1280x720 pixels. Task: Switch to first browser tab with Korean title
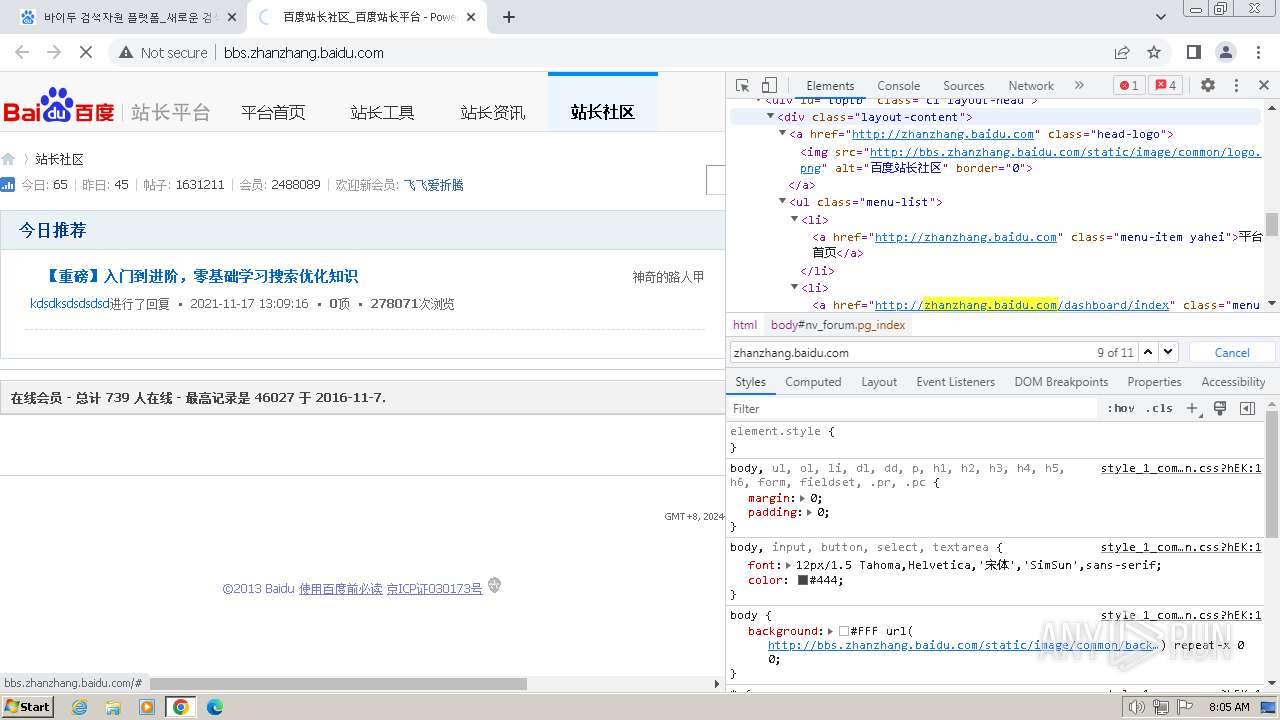coord(129,17)
